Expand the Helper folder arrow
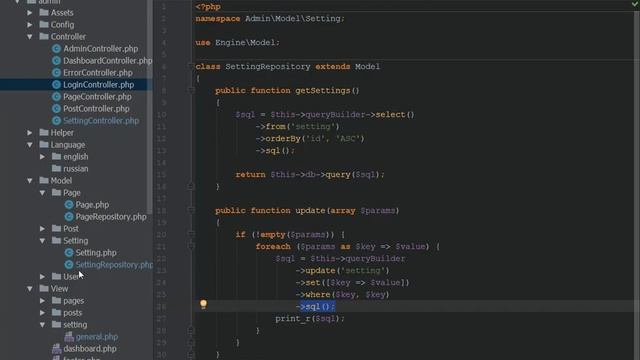 pyautogui.click(x=30, y=133)
